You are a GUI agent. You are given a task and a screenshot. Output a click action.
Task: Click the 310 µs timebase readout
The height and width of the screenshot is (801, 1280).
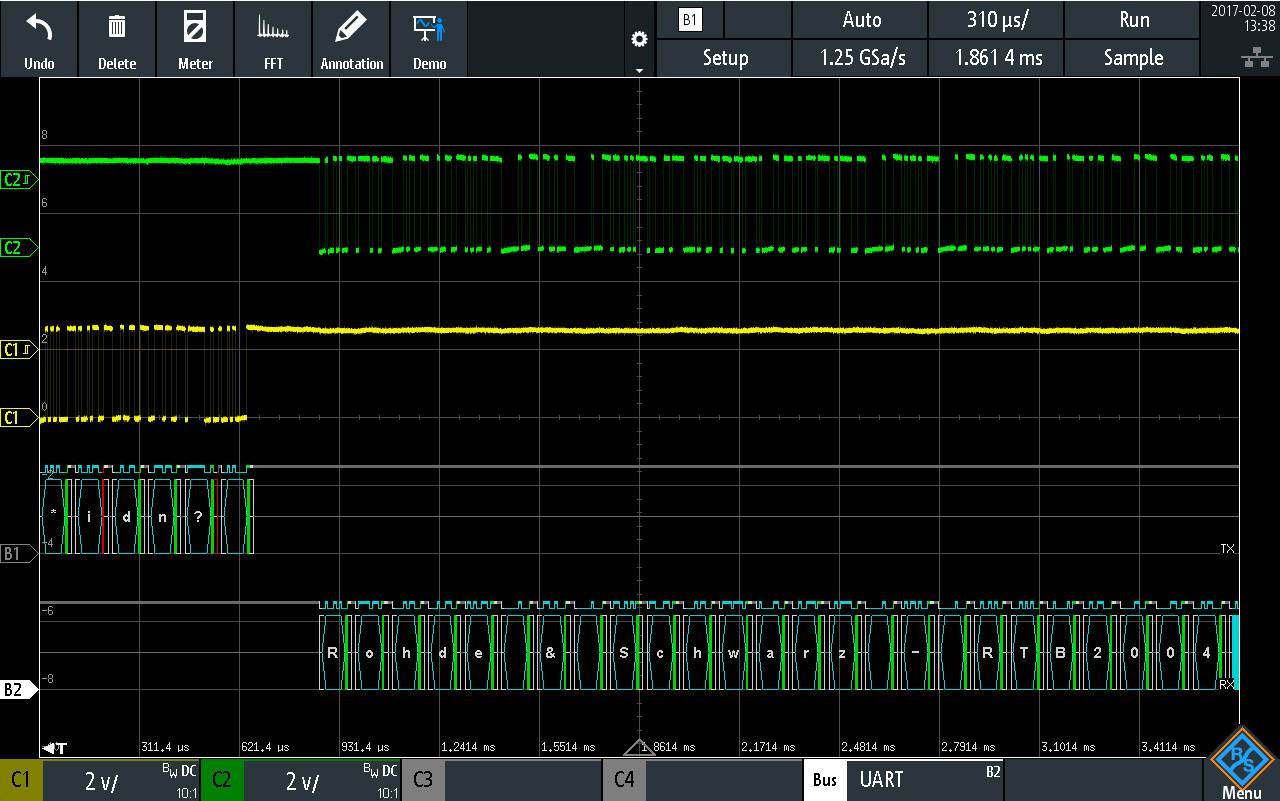click(x=996, y=19)
